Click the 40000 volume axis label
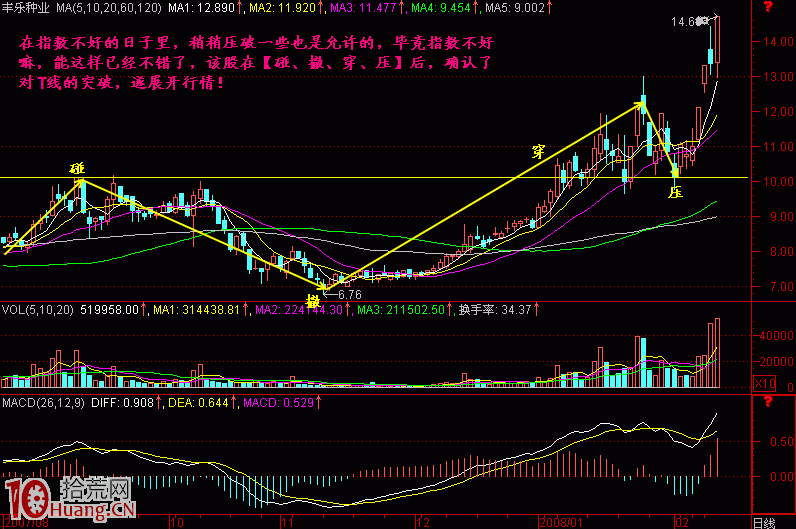The height and width of the screenshot is (529, 796). coord(777,336)
